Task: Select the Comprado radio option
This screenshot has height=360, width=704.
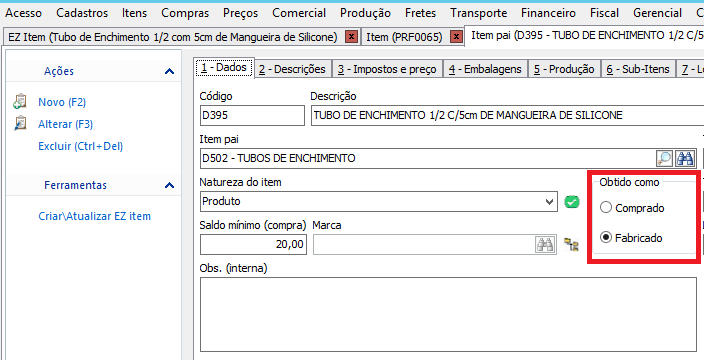Action: 606,207
